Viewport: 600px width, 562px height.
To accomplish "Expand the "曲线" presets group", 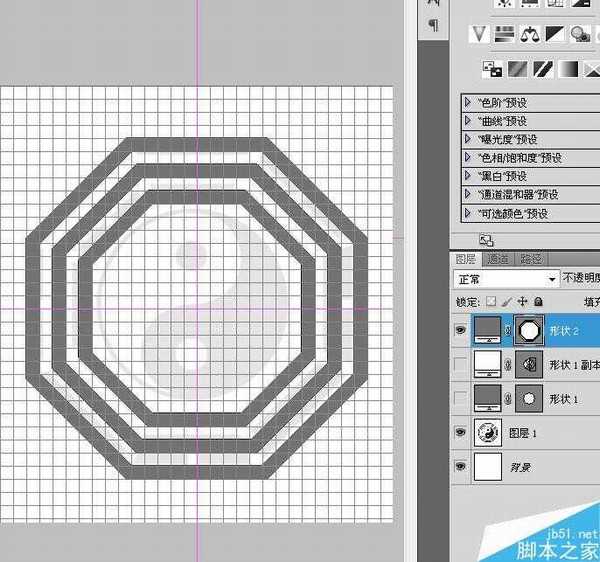I will pos(468,120).
